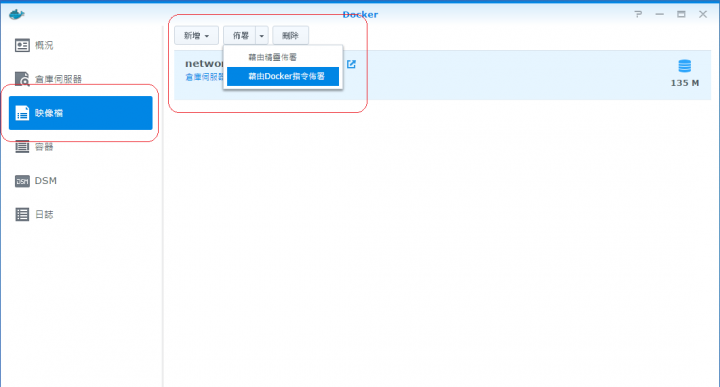
Task: Click the Docker window title text
Action: (360, 14)
